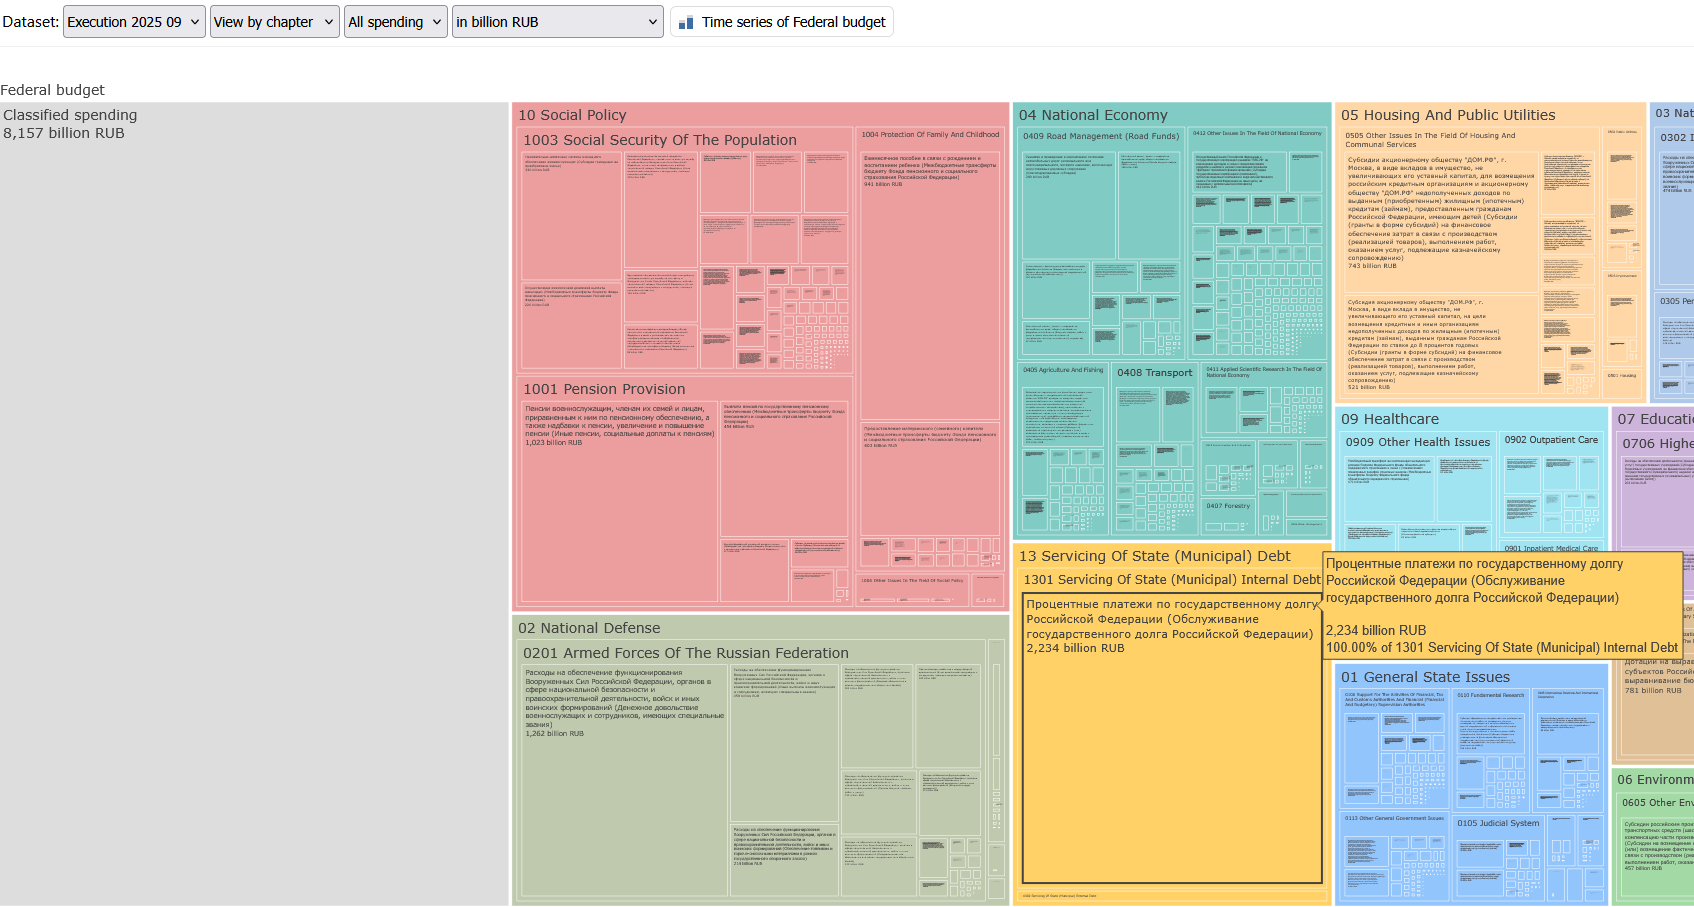Click the 02 National Defense chapter header
The width and height of the screenshot is (1694, 907).
pyautogui.click(x=589, y=628)
